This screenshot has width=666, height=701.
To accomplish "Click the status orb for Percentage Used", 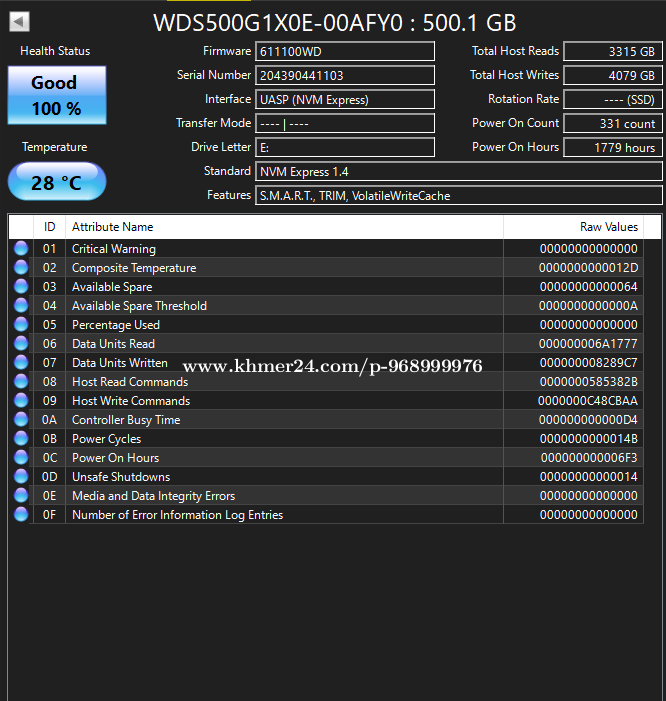I will (x=21, y=324).
